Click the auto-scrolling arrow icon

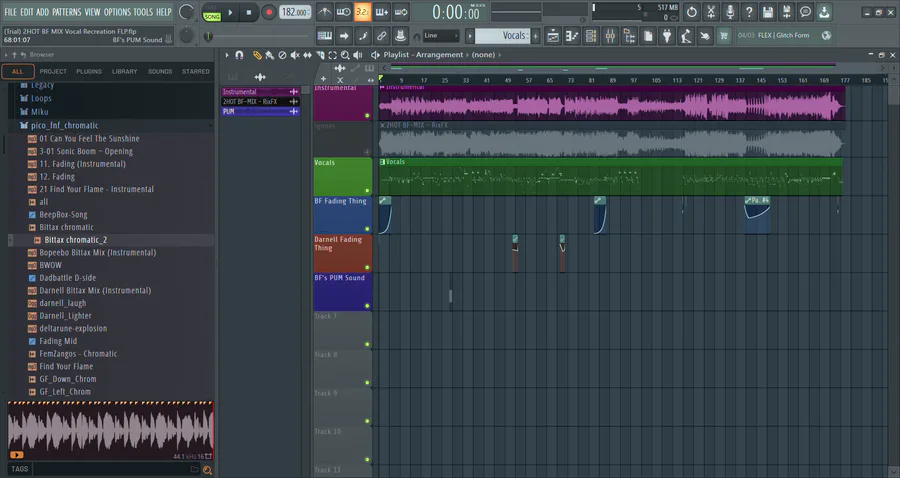[343, 36]
